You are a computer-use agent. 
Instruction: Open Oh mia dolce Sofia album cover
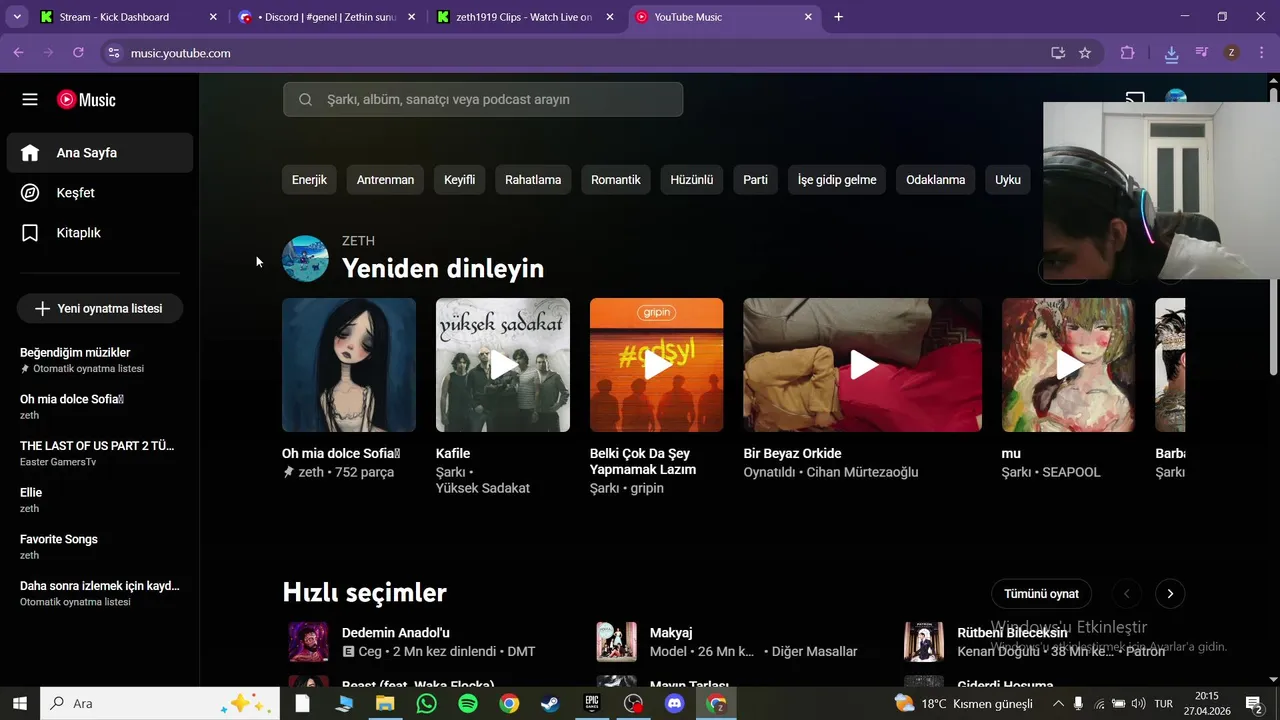(x=349, y=365)
